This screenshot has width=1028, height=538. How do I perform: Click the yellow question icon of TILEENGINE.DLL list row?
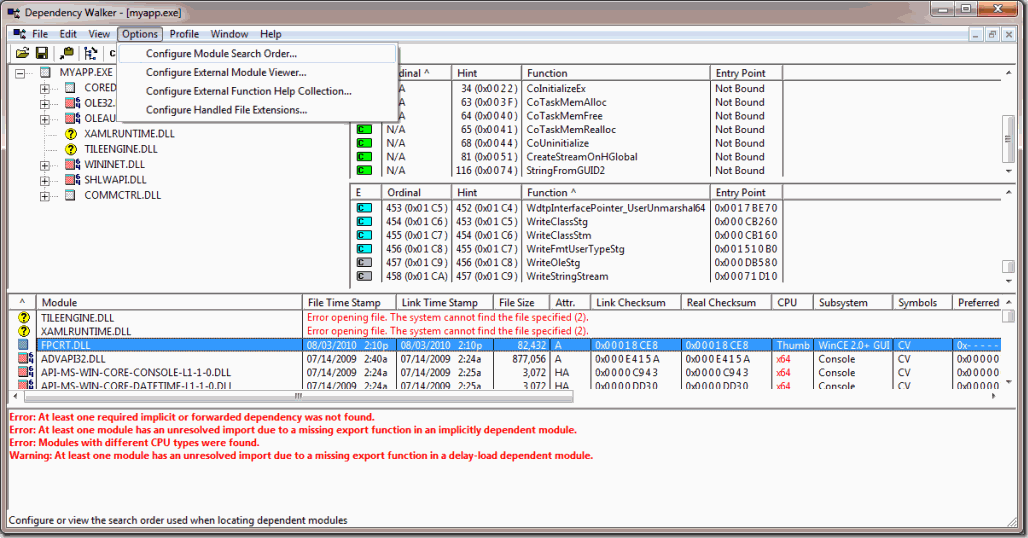pyautogui.click(x=24, y=318)
